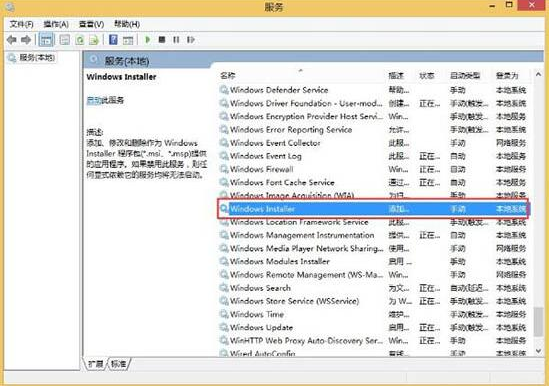Select Windows Time service
Viewport: 549px width, 386px height.
(x=373, y=314)
